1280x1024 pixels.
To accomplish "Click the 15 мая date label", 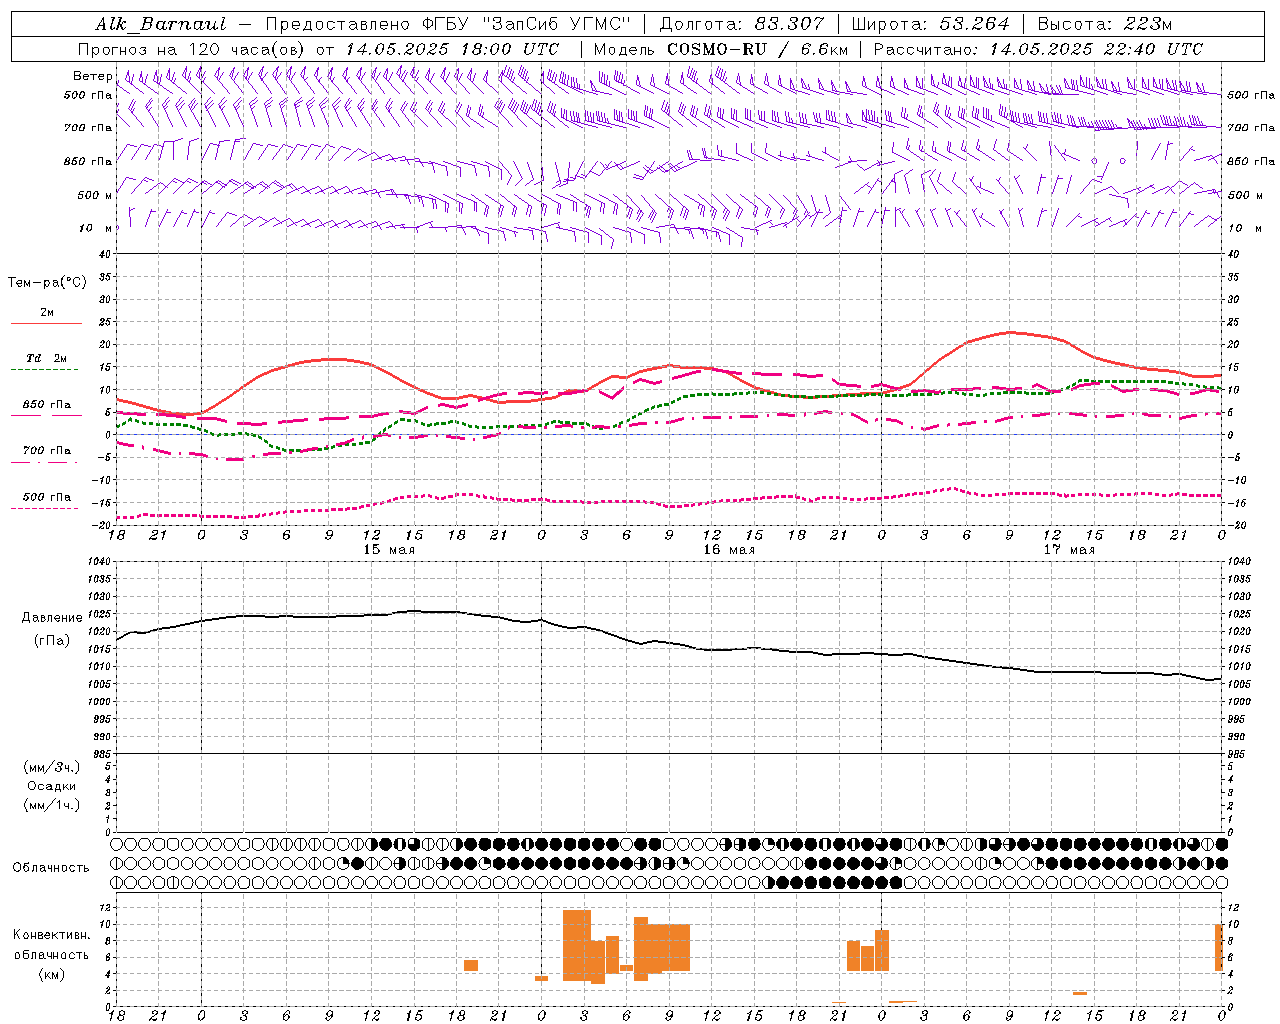I will pos(389,550).
